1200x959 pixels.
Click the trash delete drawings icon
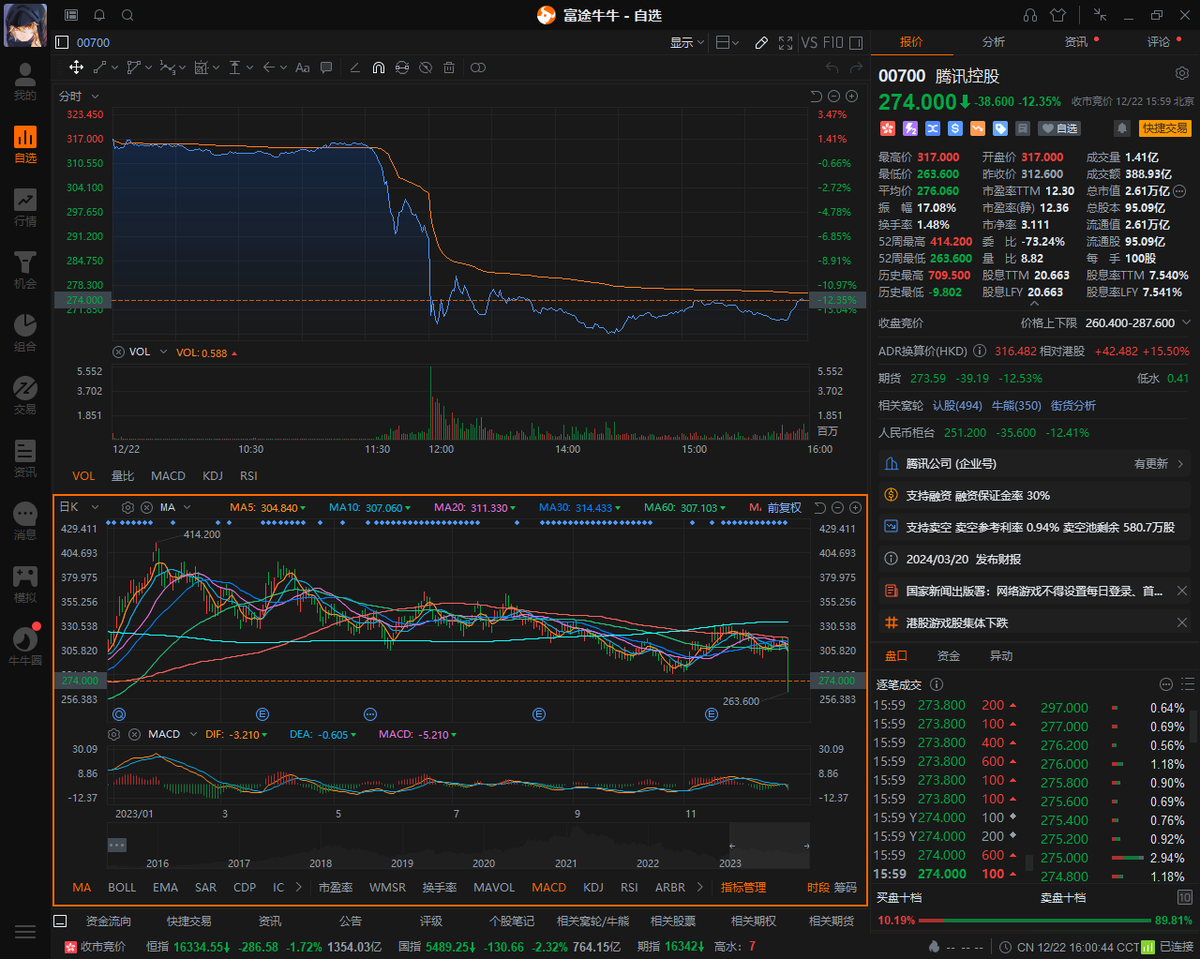[x=449, y=67]
